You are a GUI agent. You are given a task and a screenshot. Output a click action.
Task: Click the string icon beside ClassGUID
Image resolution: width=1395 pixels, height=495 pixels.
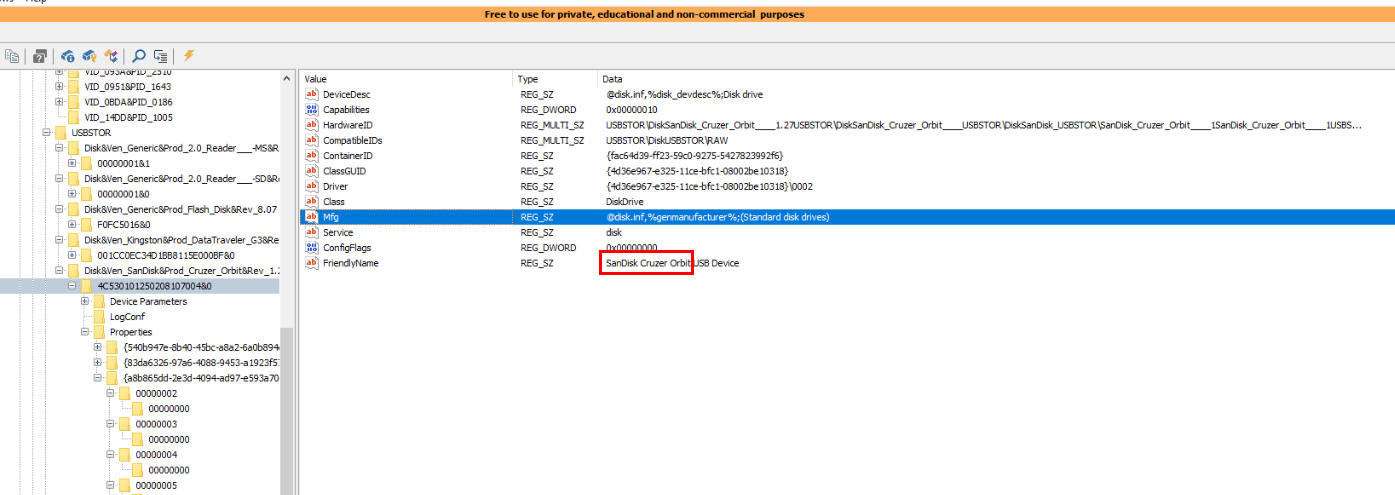point(311,171)
